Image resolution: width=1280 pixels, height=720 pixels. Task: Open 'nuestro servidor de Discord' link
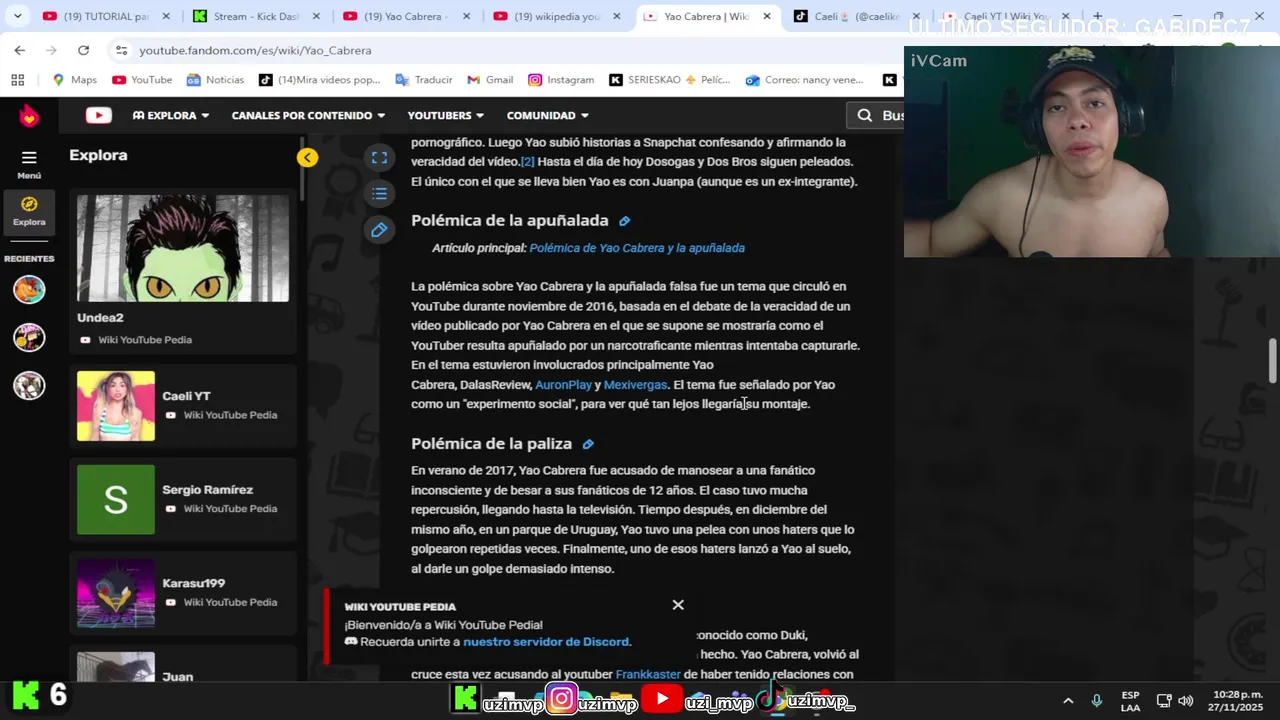(x=546, y=642)
